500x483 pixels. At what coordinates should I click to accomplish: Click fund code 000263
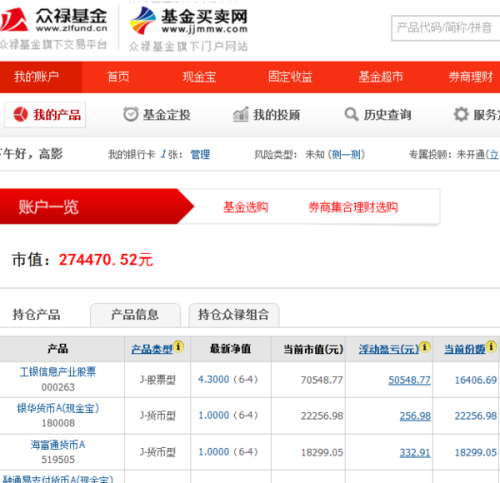click(x=58, y=387)
